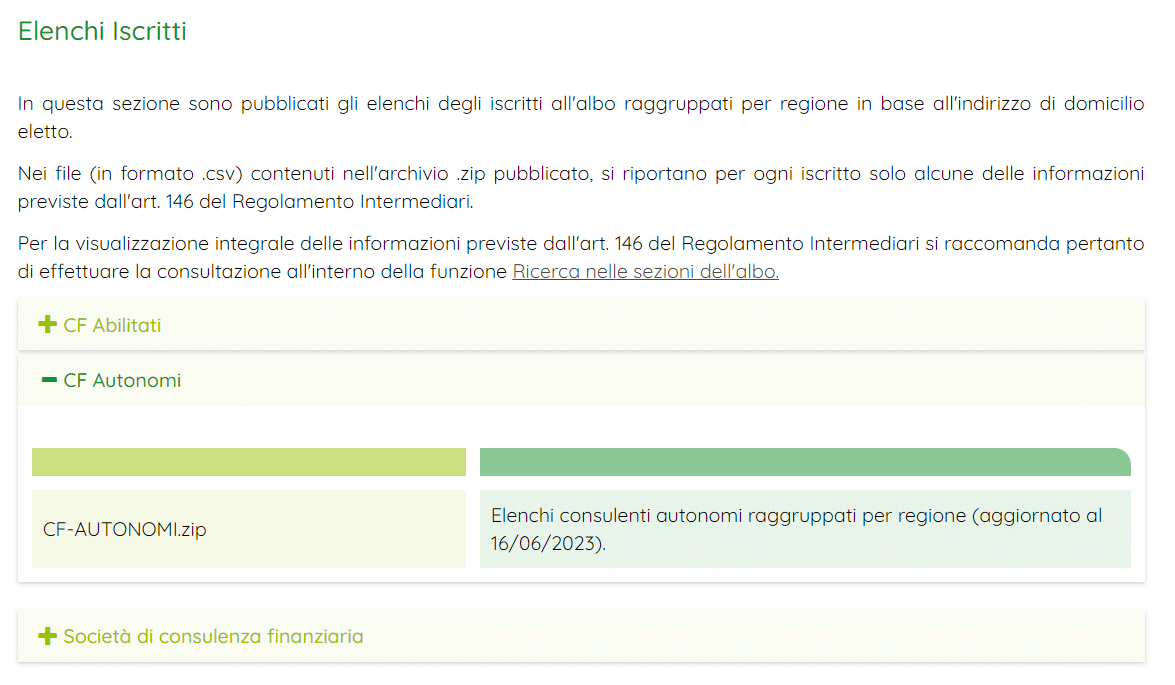The width and height of the screenshot is (1175, 685).
Task: Select the green plus symbol on CF Abilitati row
Action: 46,324
